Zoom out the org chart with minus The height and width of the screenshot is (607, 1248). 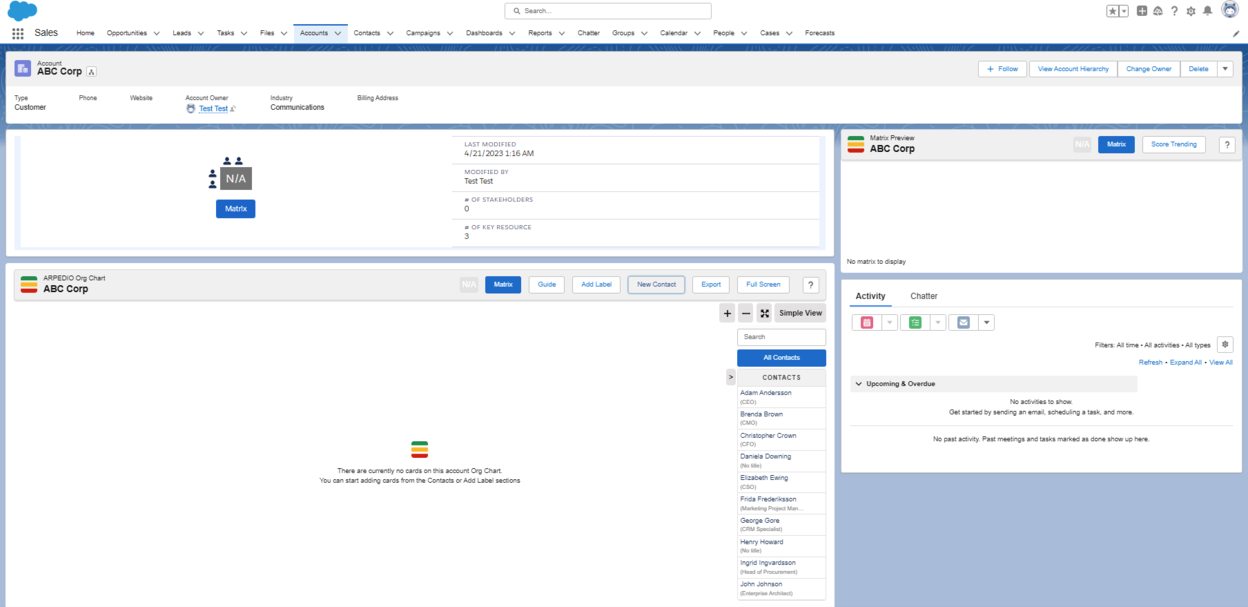click(x=746, y=313)
